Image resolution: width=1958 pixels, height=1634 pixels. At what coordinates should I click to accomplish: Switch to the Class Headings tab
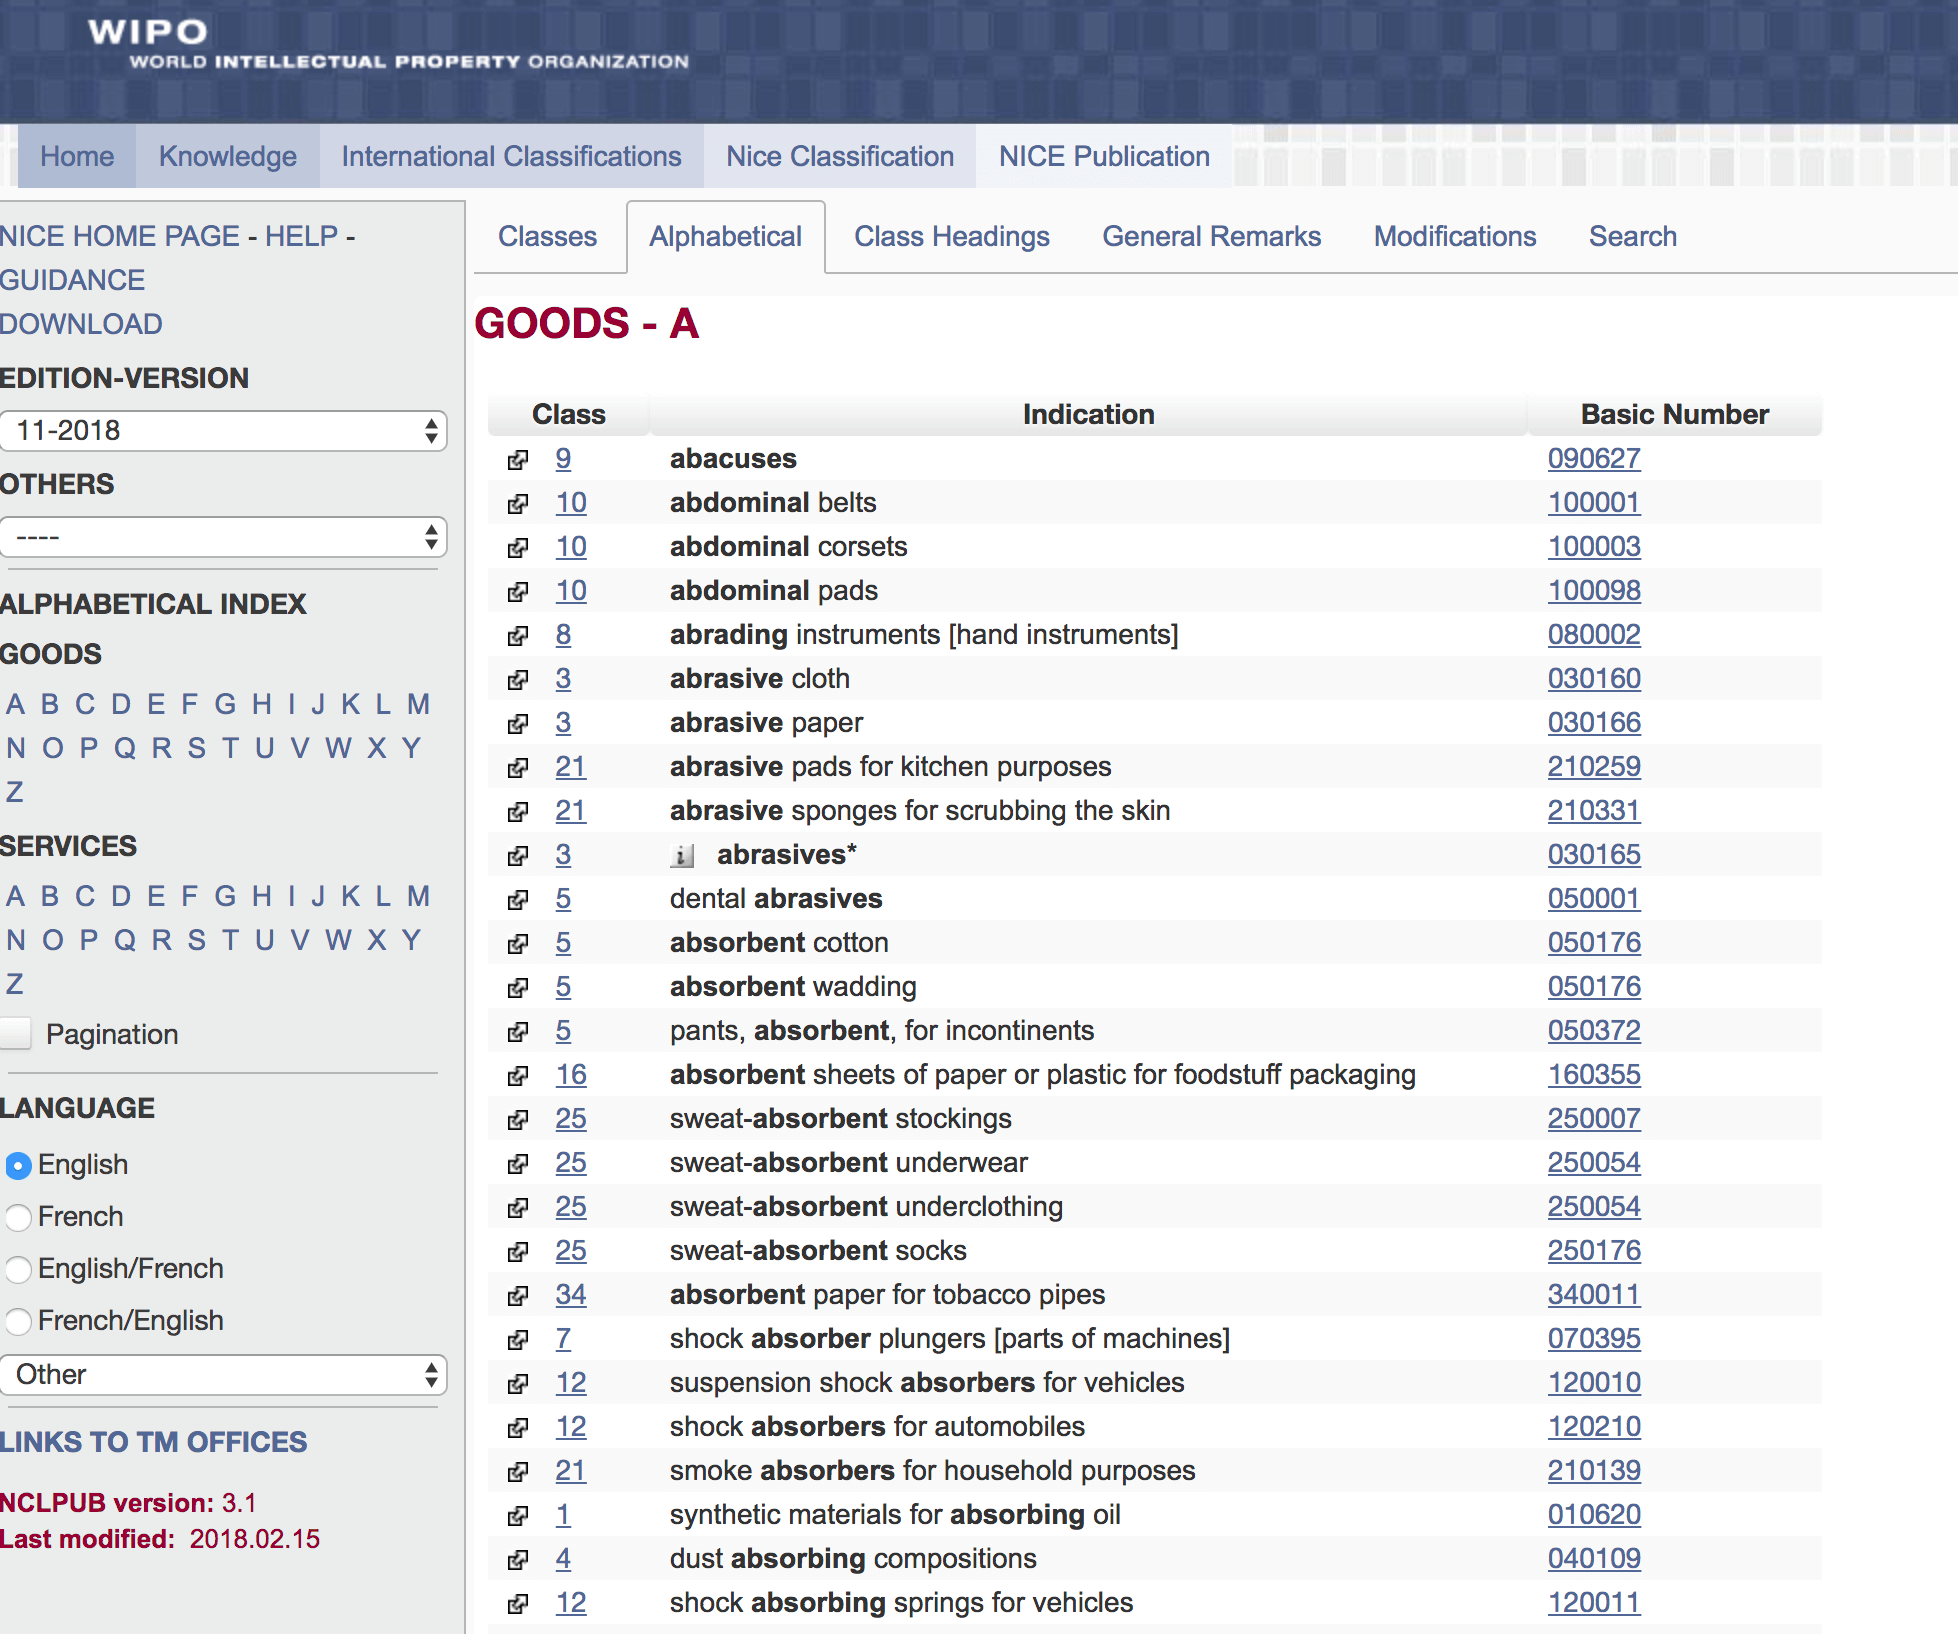(x=951, y=237)
